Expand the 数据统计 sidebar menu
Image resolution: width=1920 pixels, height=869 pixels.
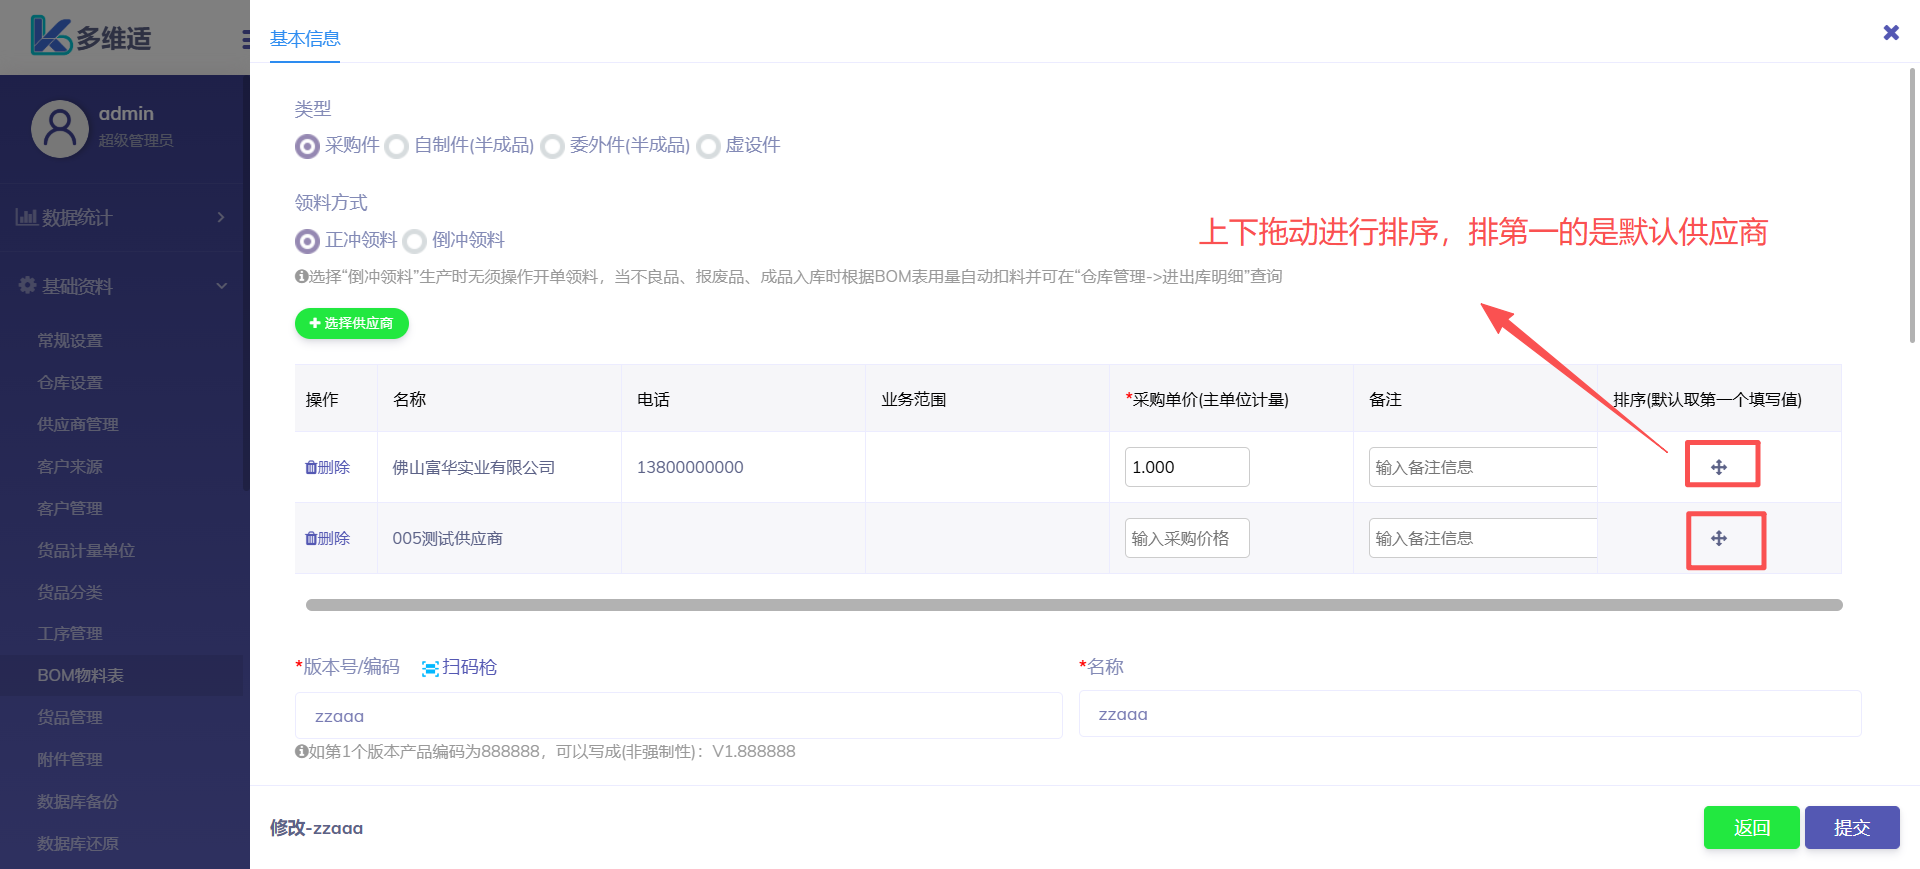pyautogui.click(x=120, y=217)
